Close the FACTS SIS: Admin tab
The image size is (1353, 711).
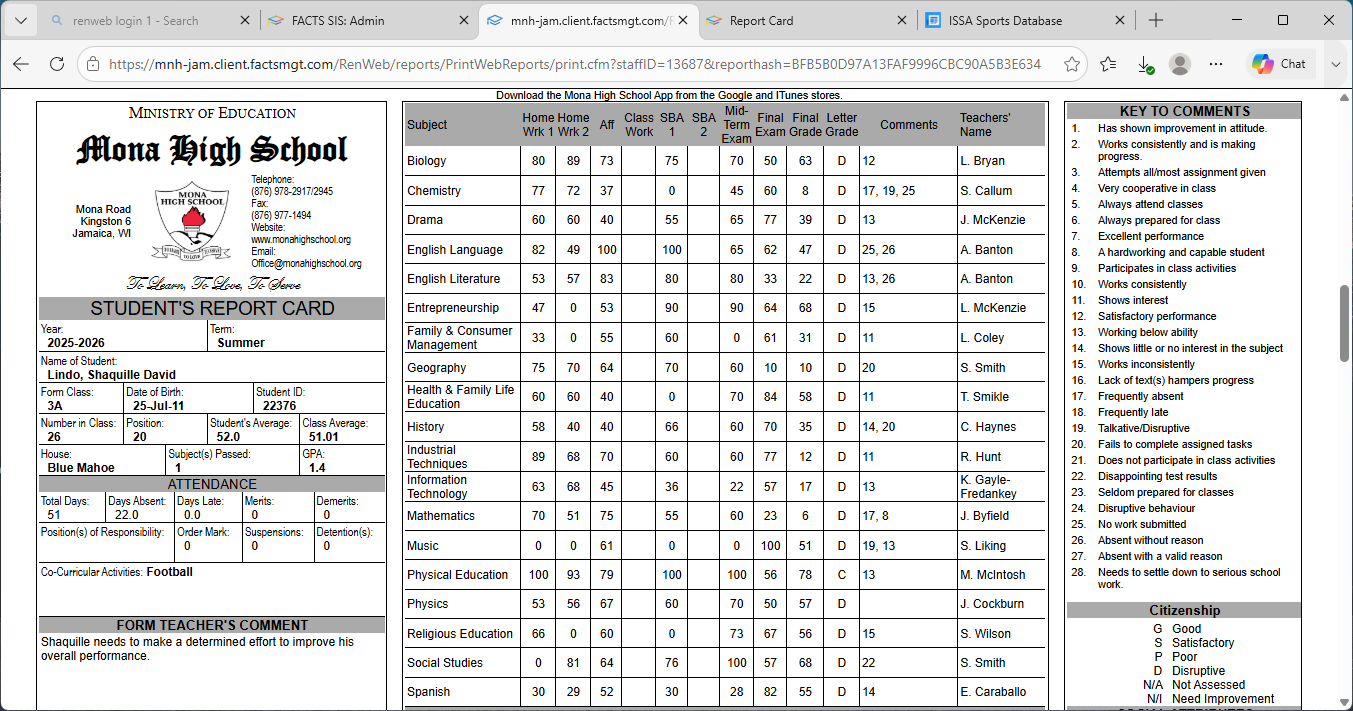[462, 20]
